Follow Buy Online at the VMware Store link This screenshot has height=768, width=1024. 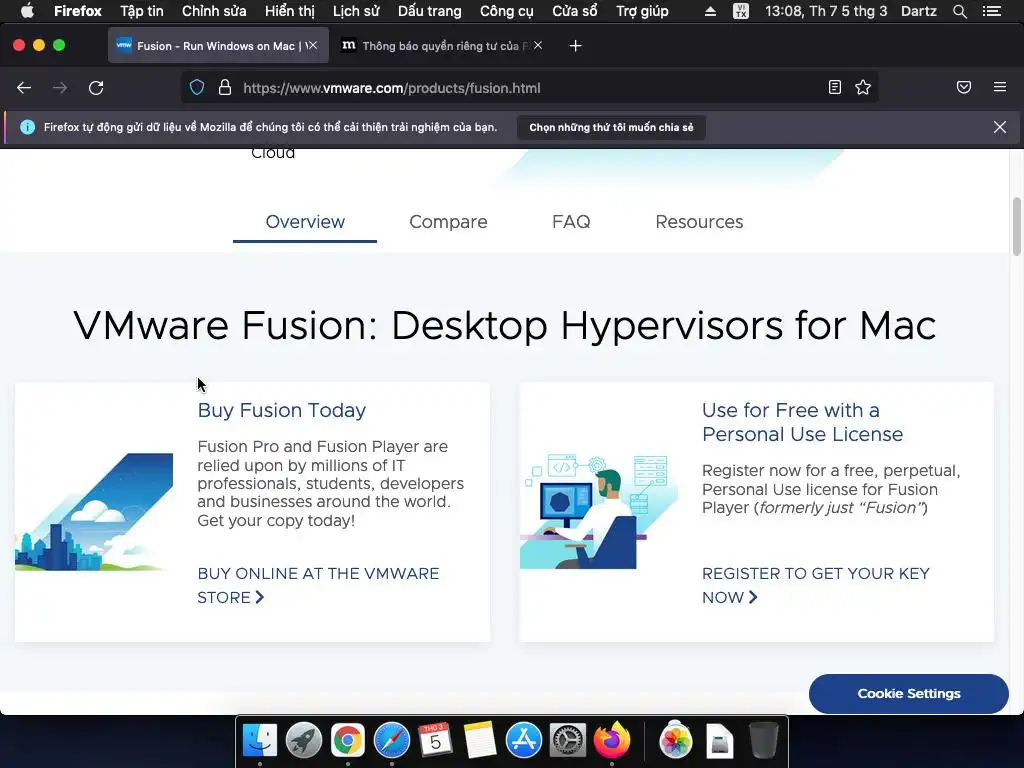pyautogui.click(x=318, y=585)
